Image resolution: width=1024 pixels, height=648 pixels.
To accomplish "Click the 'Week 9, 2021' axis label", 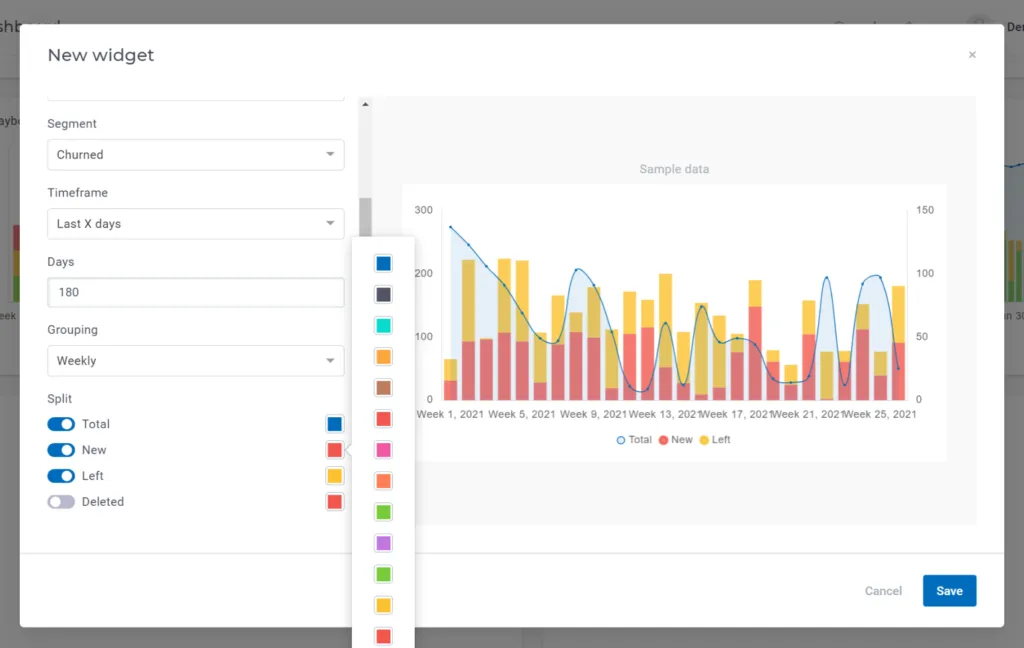I will 593,414.
